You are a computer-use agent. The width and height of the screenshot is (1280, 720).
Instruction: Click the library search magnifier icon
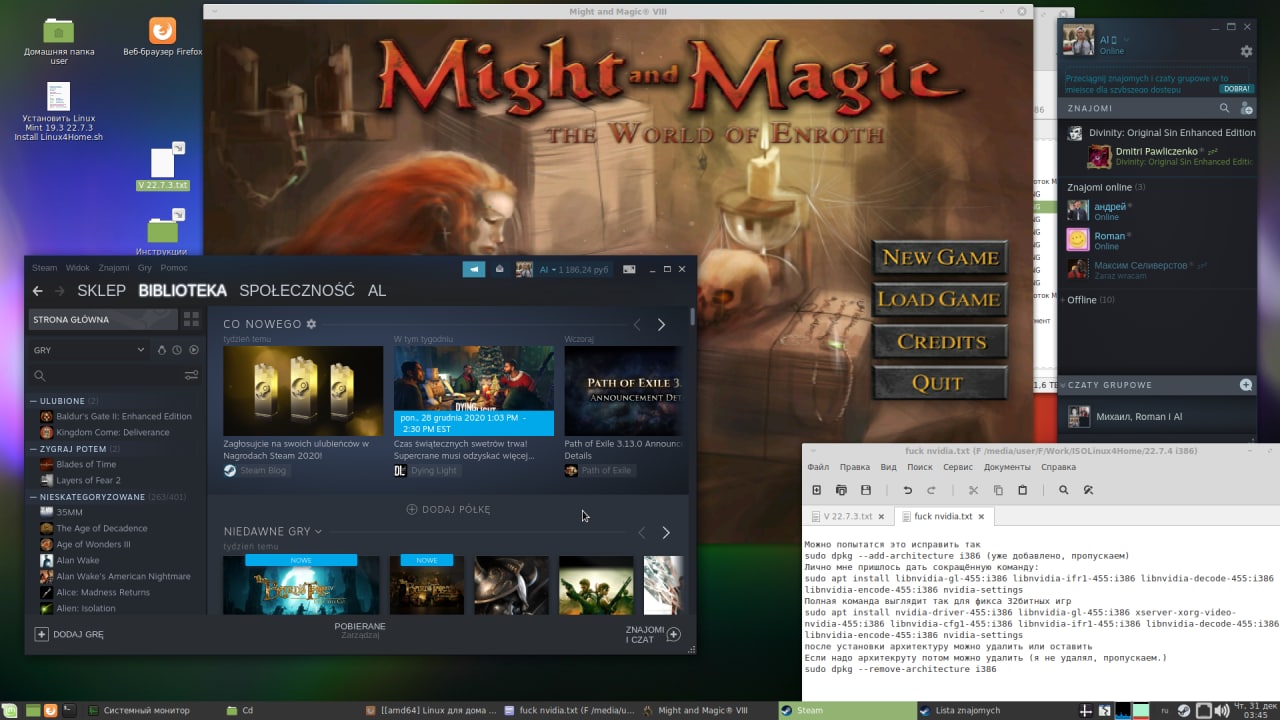click(x=40, y=376)
